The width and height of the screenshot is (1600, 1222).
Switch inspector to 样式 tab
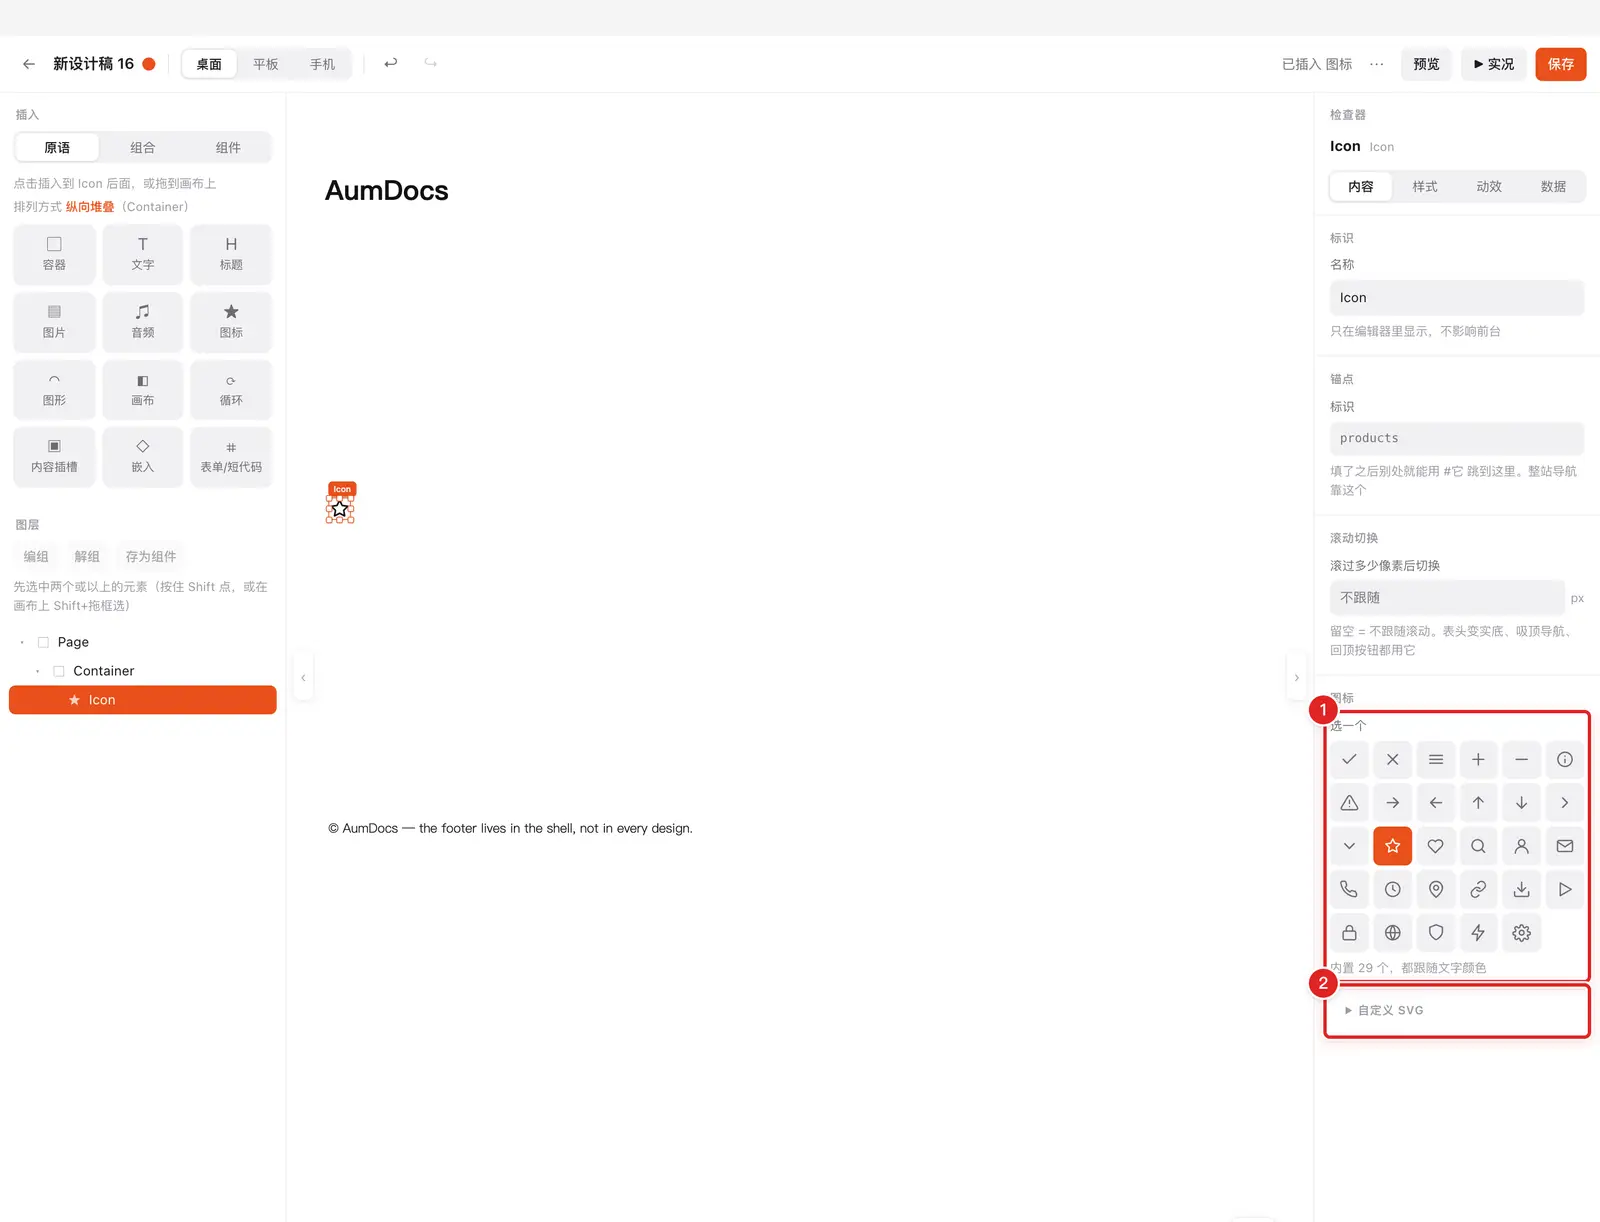[1425, 186]
